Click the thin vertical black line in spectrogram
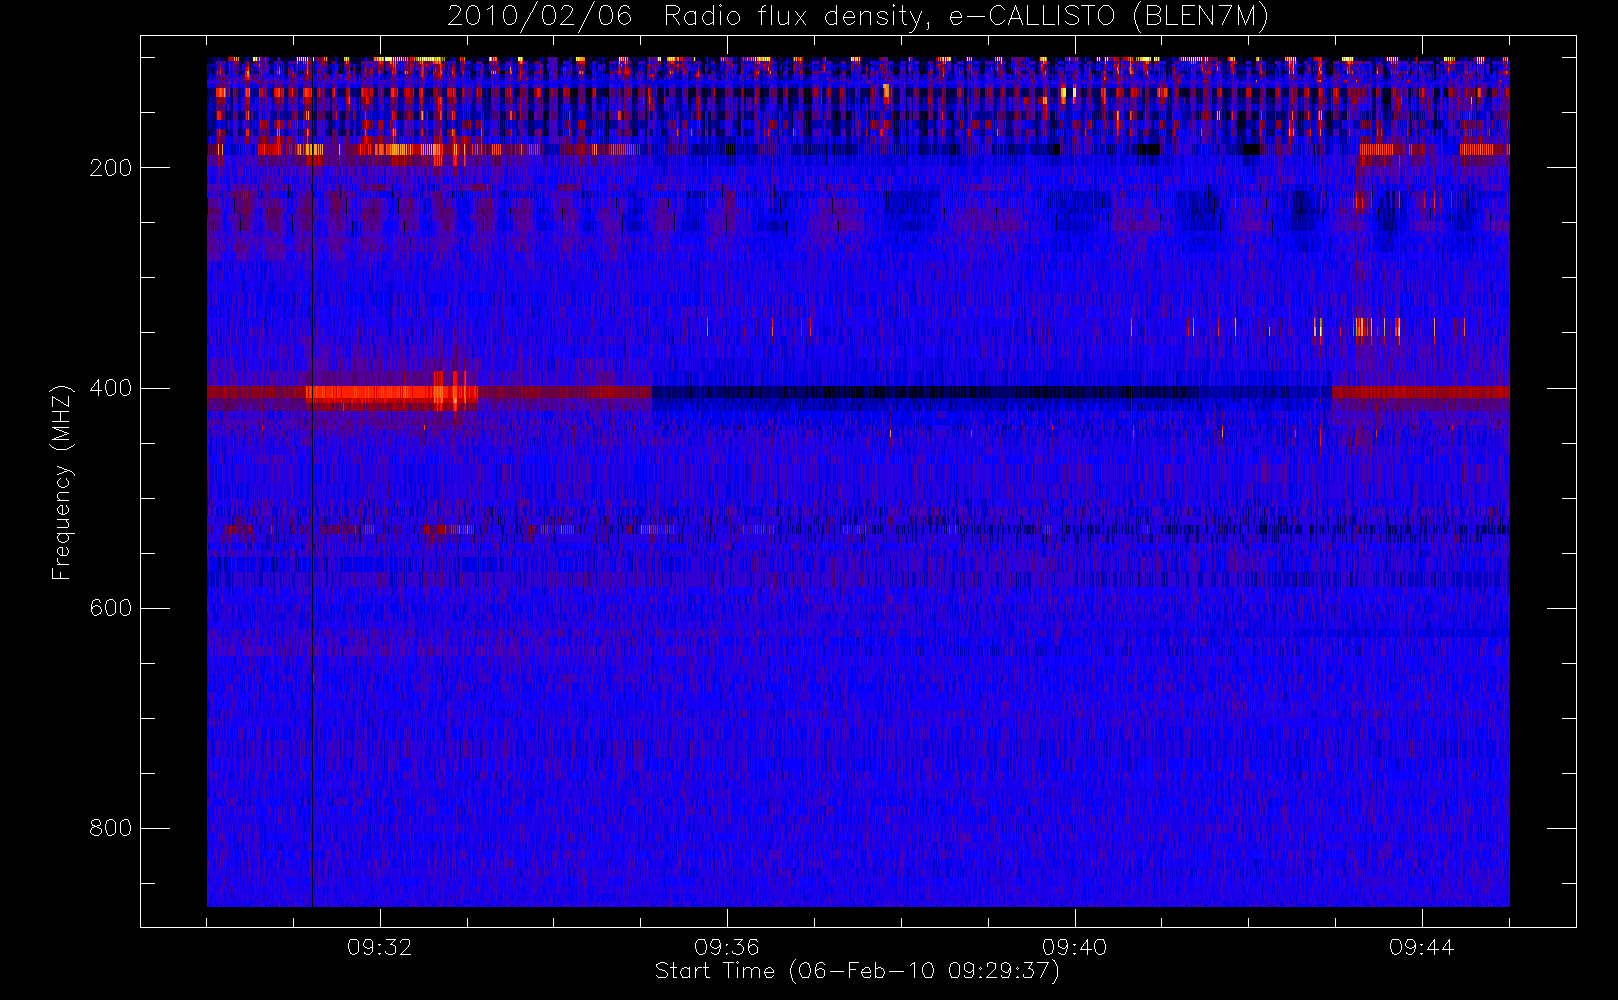The height and width of the screenshot is (1000, 1618). 312,482
